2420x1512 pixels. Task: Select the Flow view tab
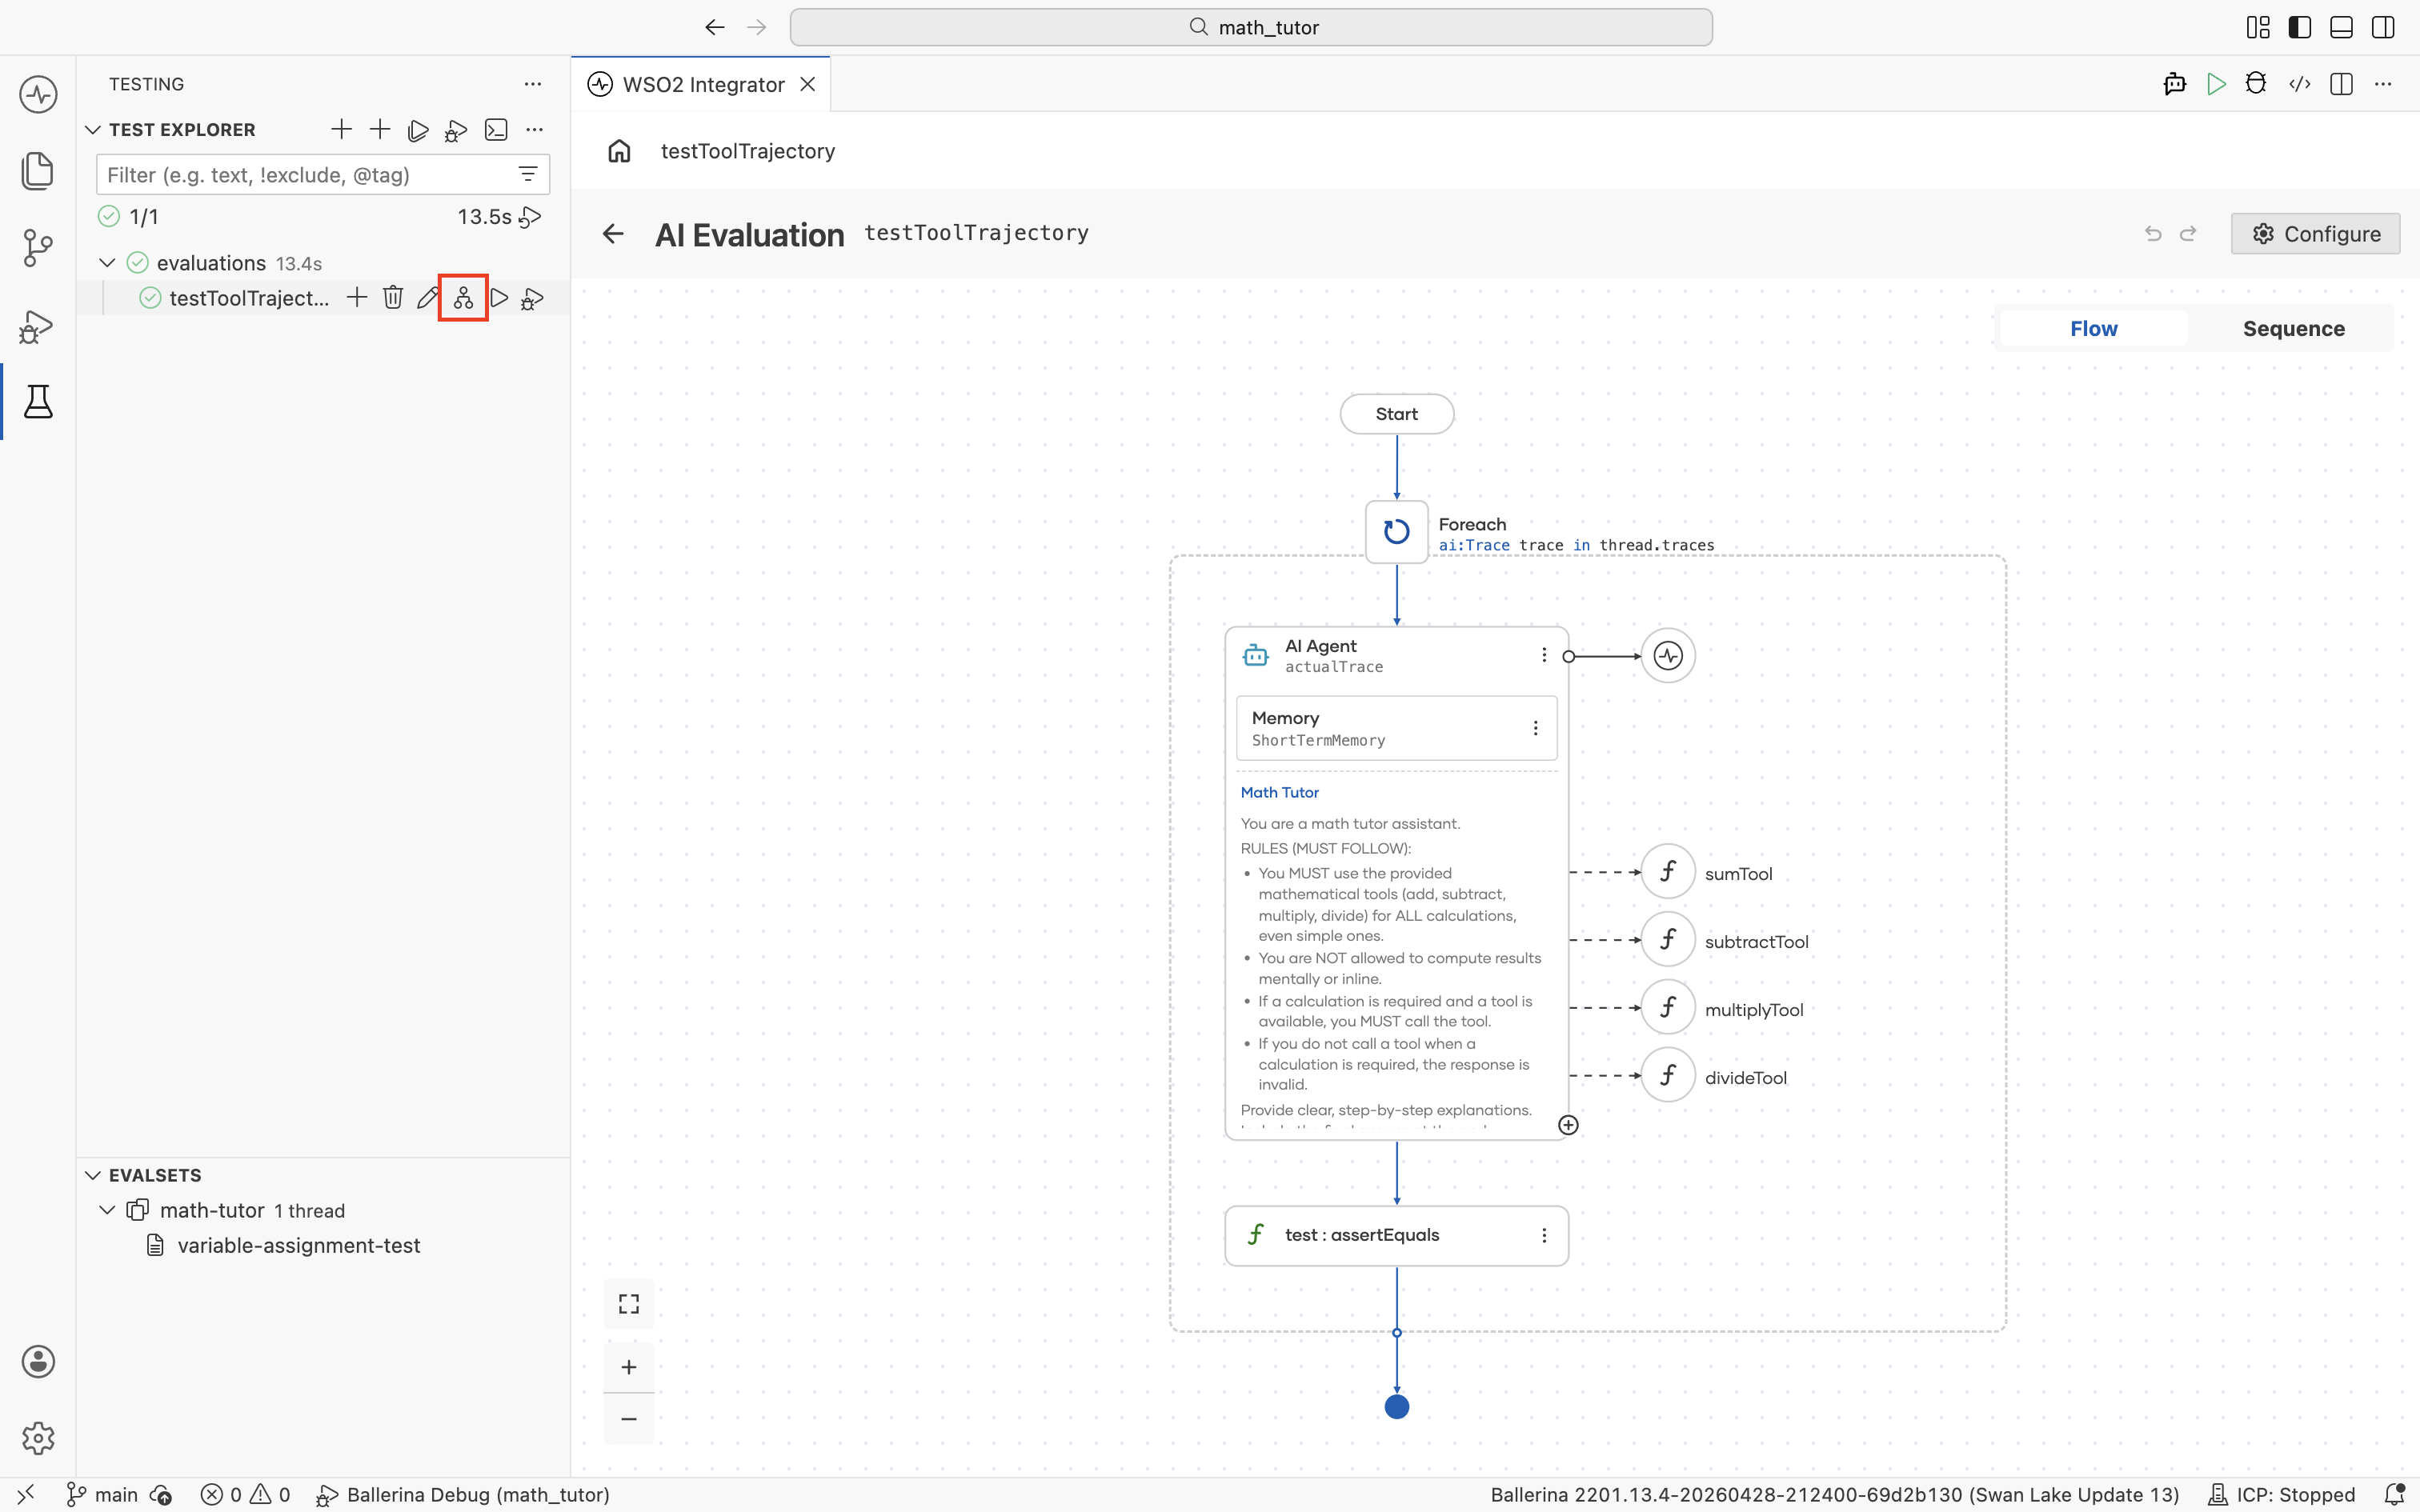click(x=2093, y=329)
